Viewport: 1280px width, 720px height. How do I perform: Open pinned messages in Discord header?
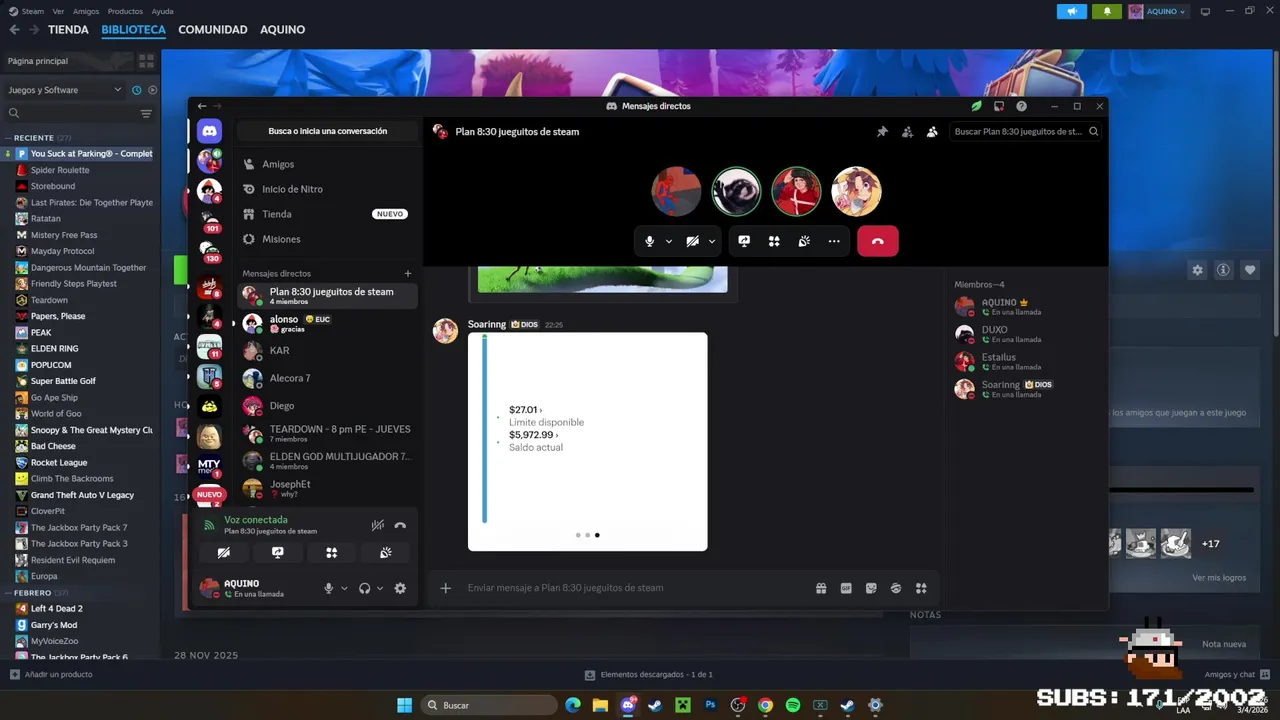[882, 131]
